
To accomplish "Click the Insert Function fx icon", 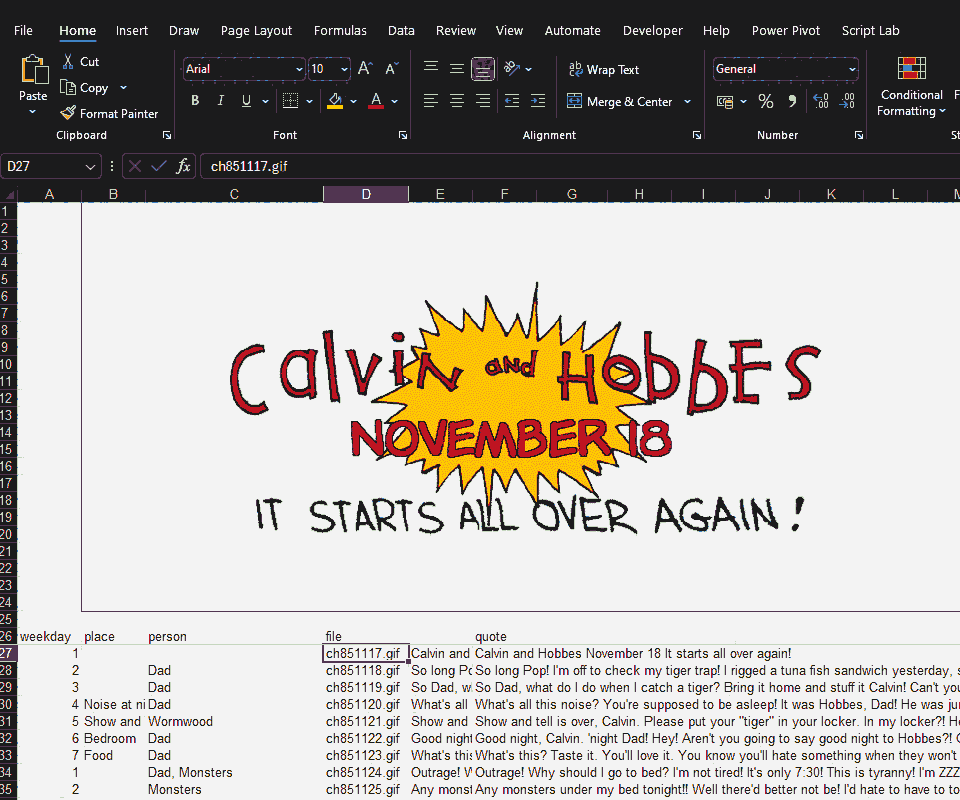I will (183, 166).
